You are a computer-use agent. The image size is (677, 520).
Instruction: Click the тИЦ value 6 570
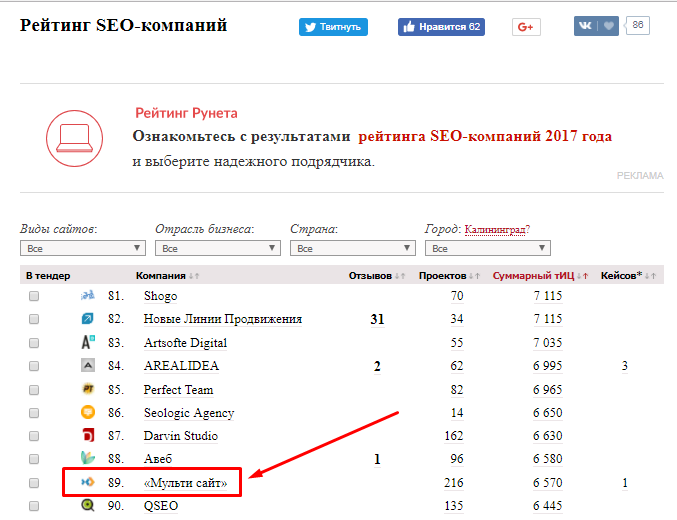[547, 483]
